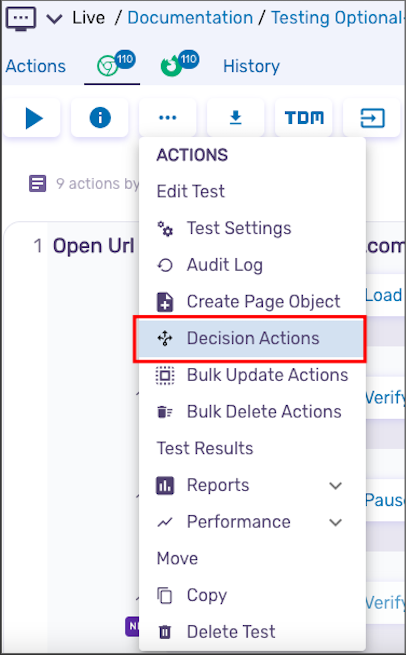Choose Decision Actions from the menu

(250, 338)
